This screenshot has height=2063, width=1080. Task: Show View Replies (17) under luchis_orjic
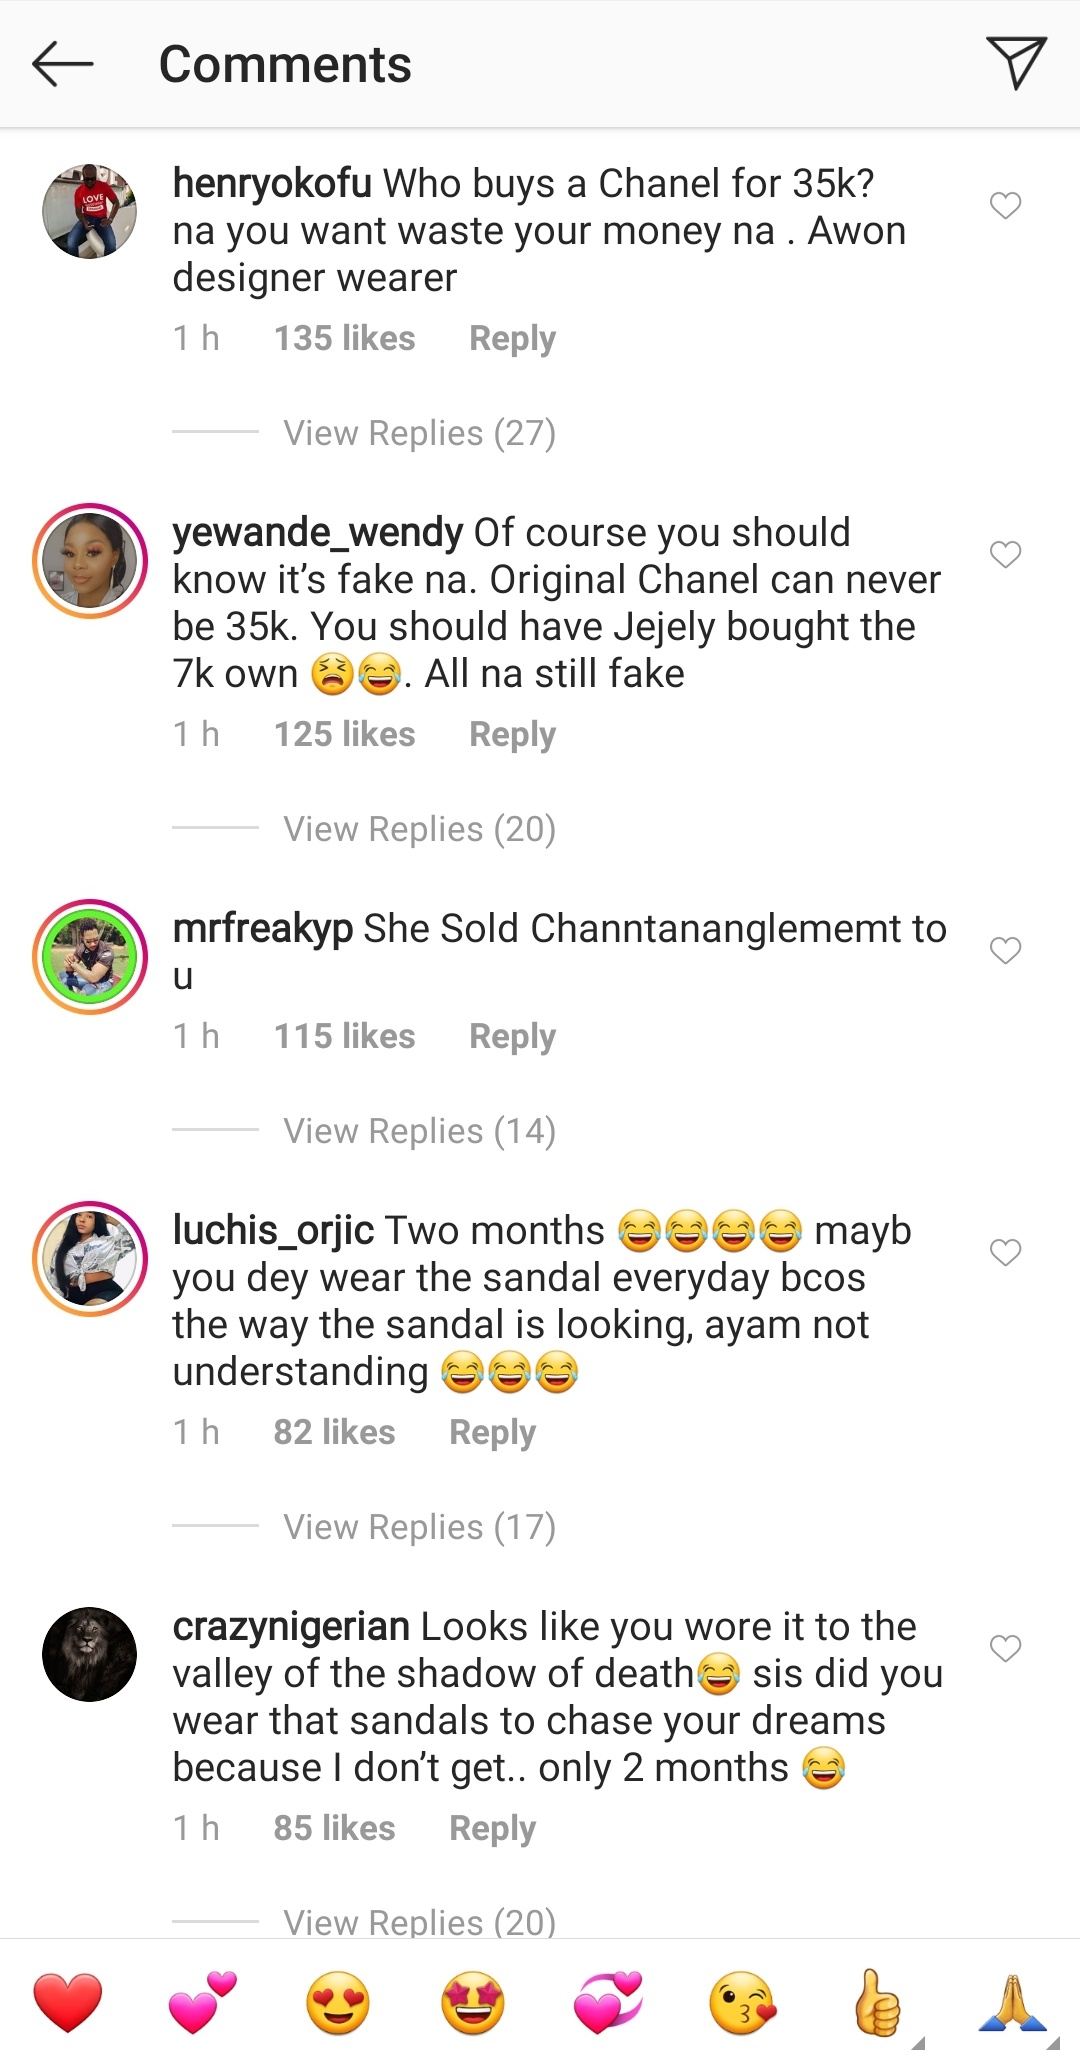pos(419,1527)
